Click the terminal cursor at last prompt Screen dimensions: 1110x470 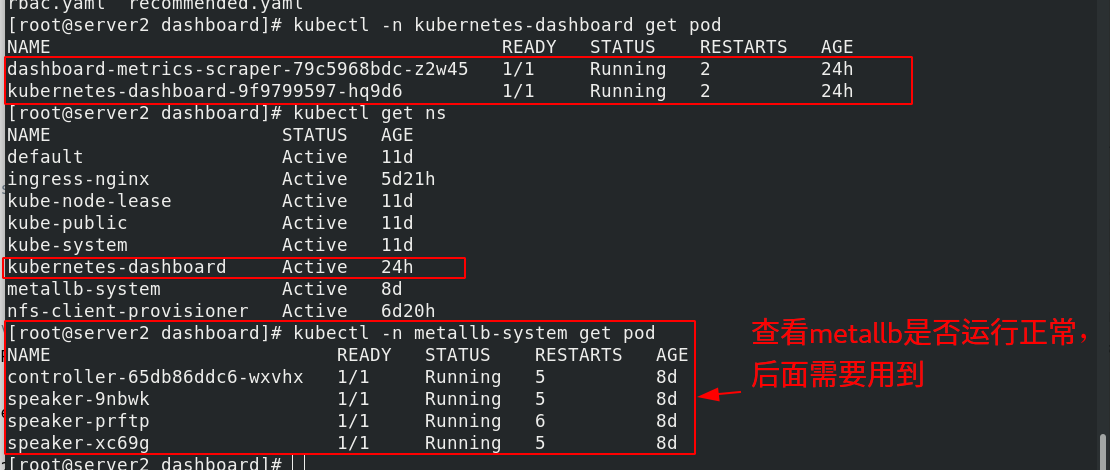pos(298,464)
